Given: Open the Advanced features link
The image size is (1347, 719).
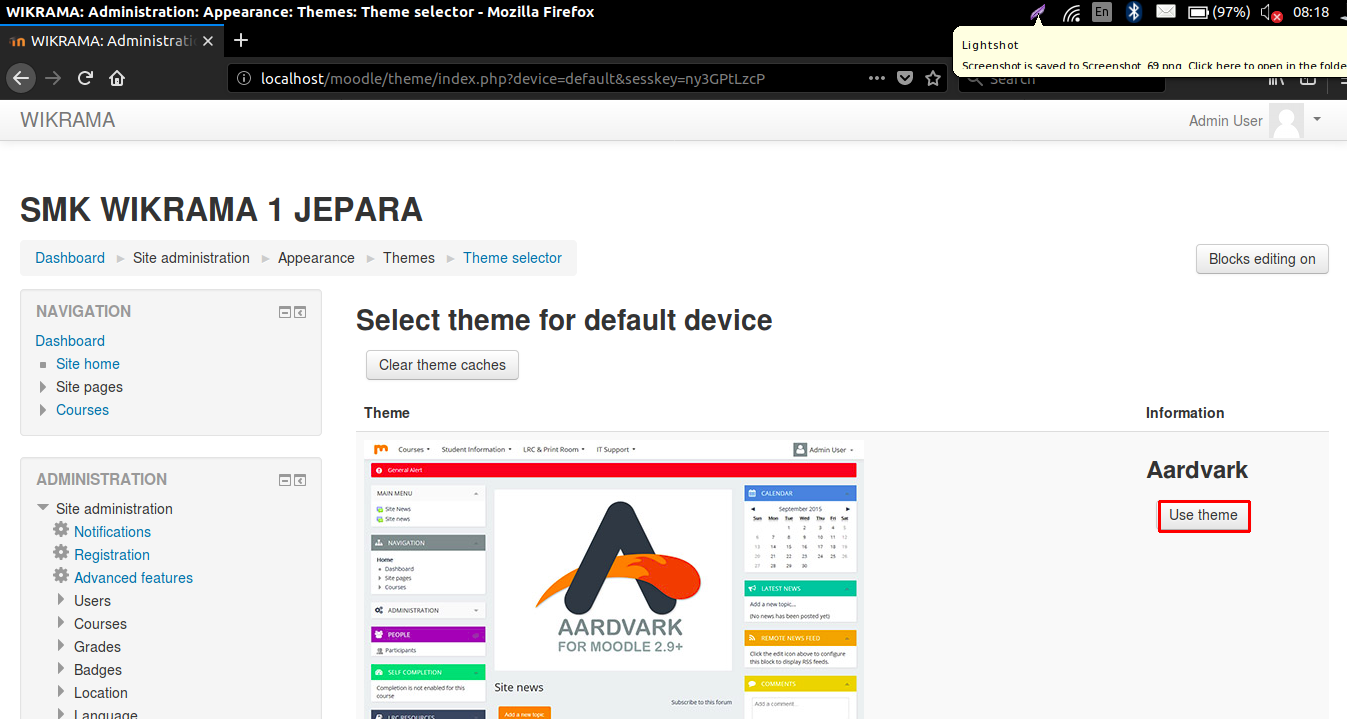Looking at the screenshot, I should [x=133, y=578].
